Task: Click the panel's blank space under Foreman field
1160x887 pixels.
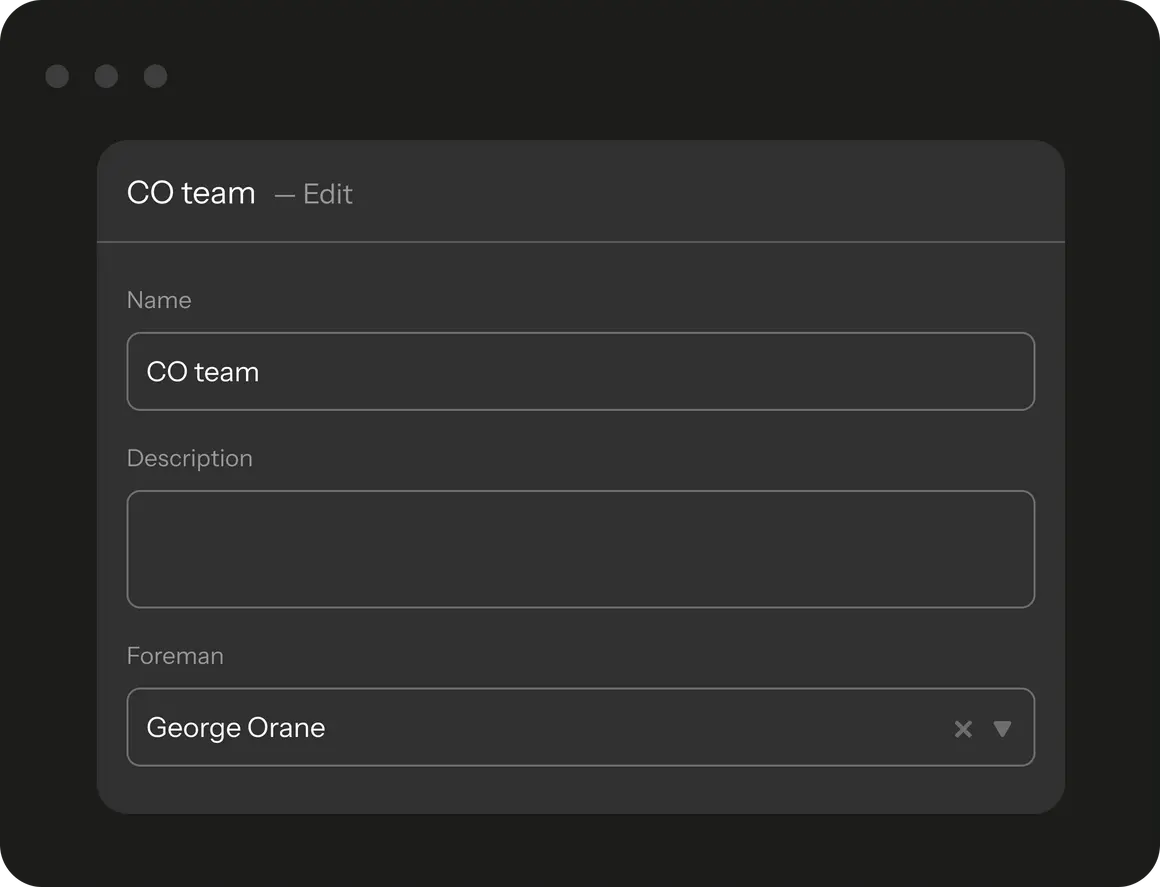Action: point(580,790)
